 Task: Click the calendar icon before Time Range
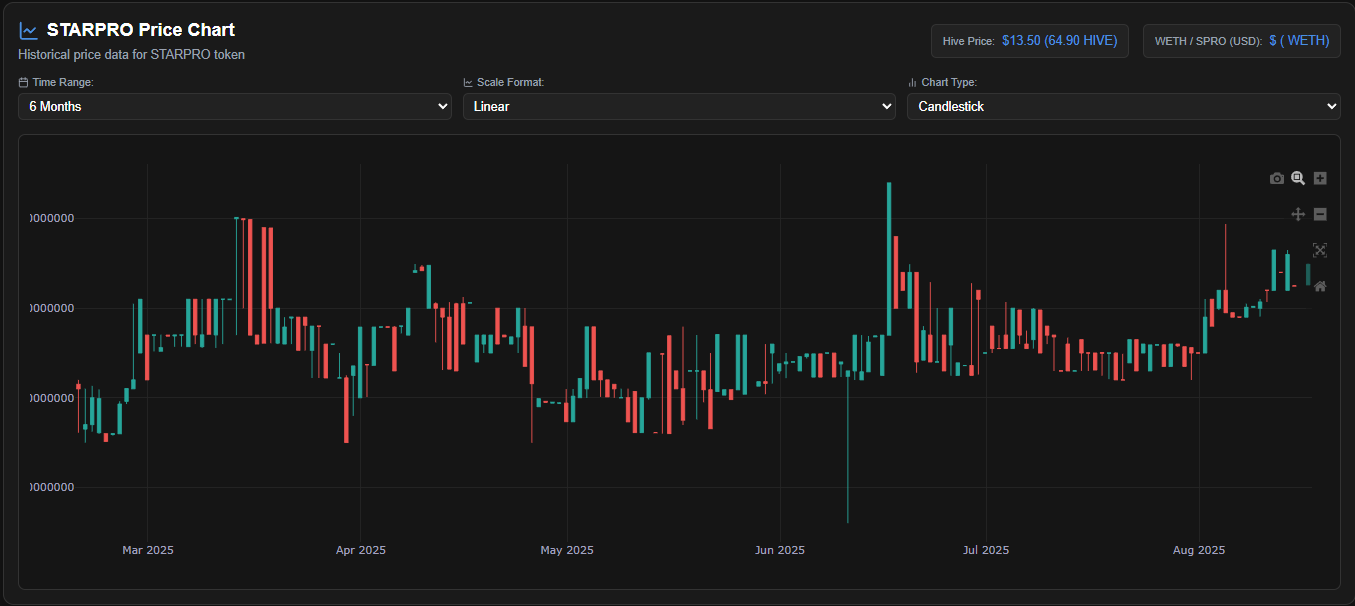[x=23, y=82]
